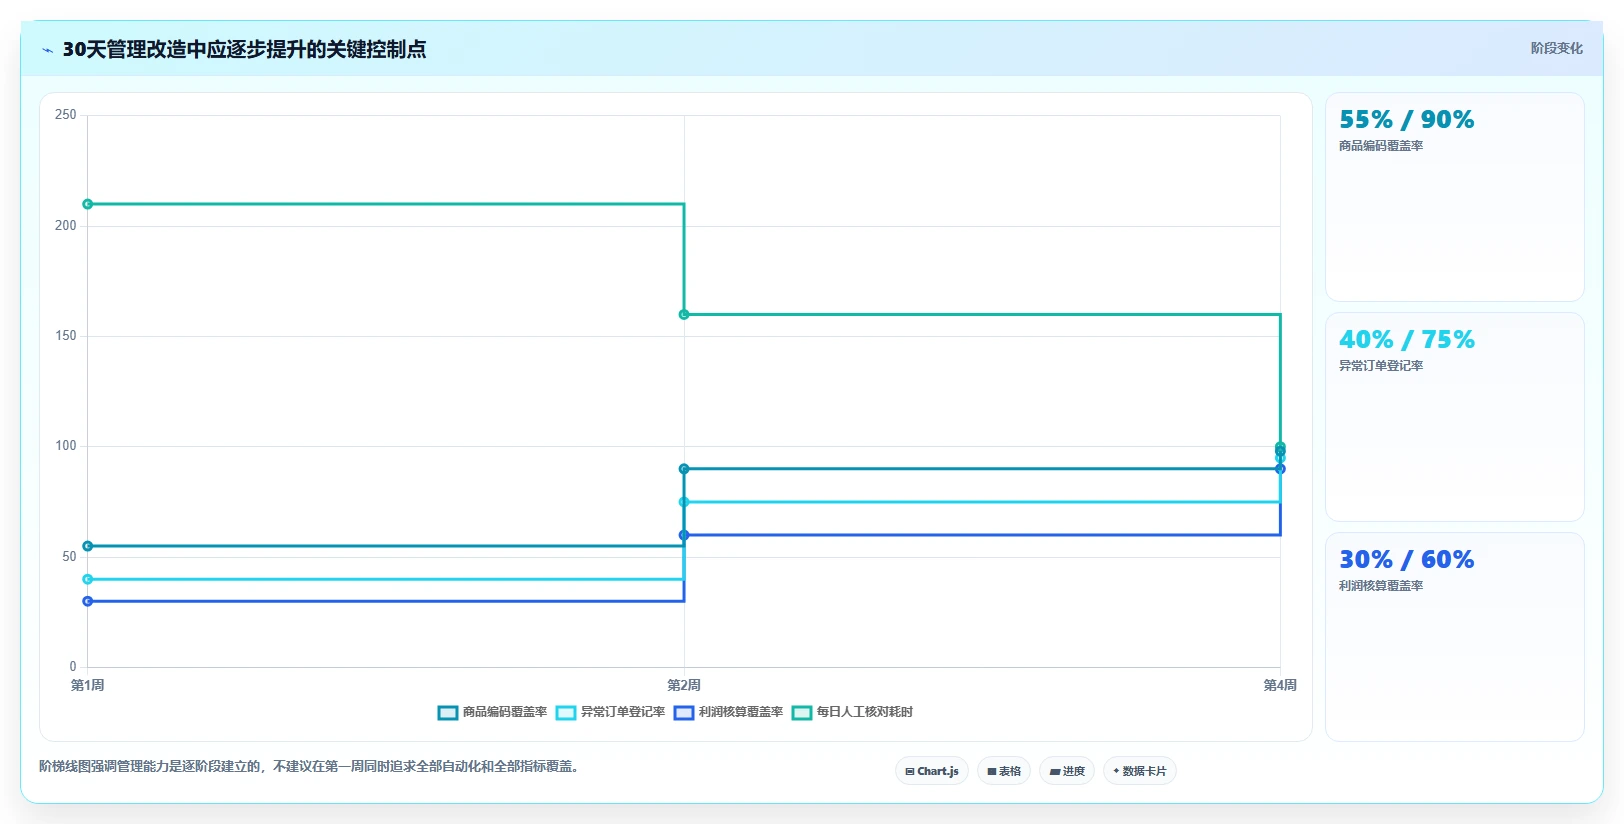The image size is (1624, 824).
Task: Toggle 每日人工核对耗时 legend color box
Action: (802, 713)
